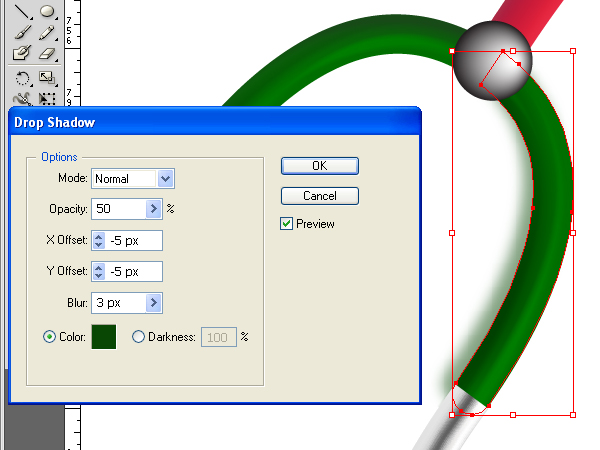Viewport: 600px width, 450px height.
Task: Open the Mode dropdown showing Normal
Action: (165, 178)
